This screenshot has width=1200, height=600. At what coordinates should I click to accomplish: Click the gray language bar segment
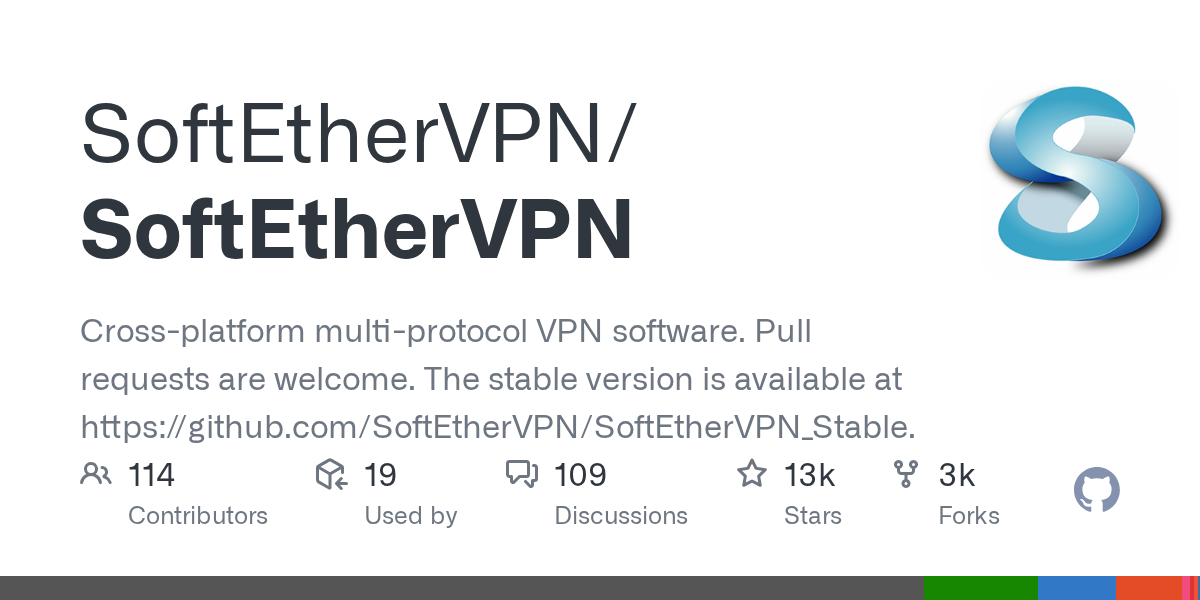click(x=462, y=588)
